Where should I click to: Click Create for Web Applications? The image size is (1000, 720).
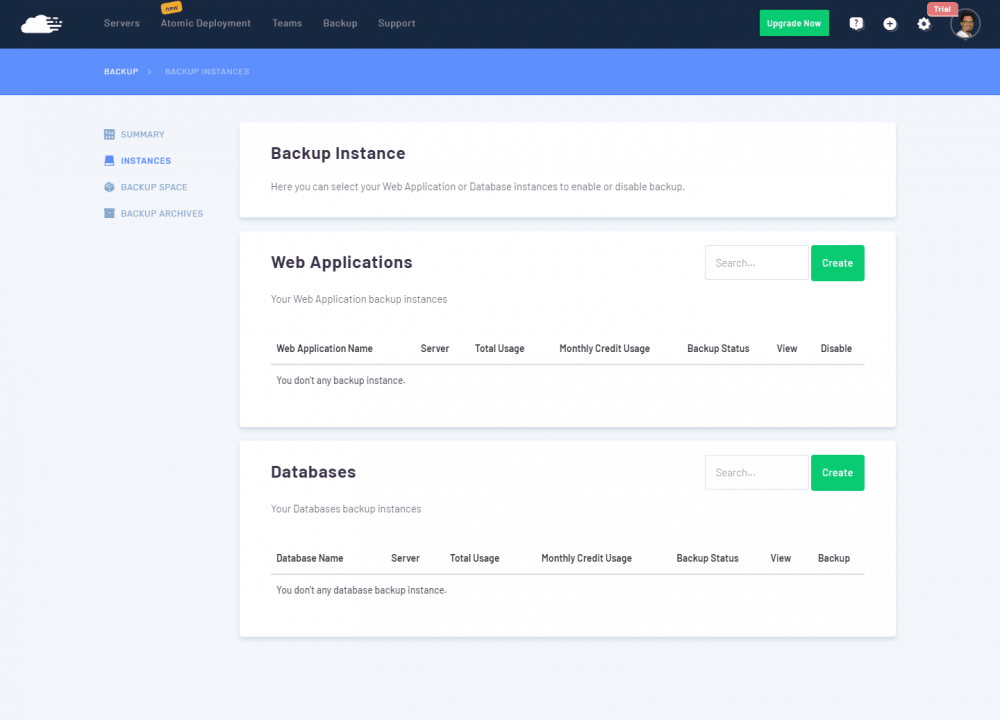pos(837,262)
